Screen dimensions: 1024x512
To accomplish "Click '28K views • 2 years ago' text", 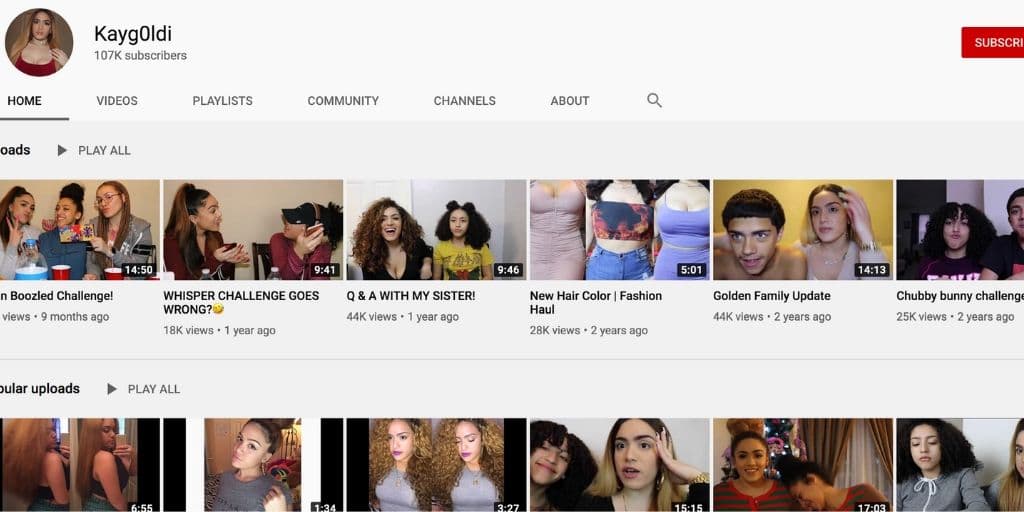I will pyautogui.click(x=589, y=330).
